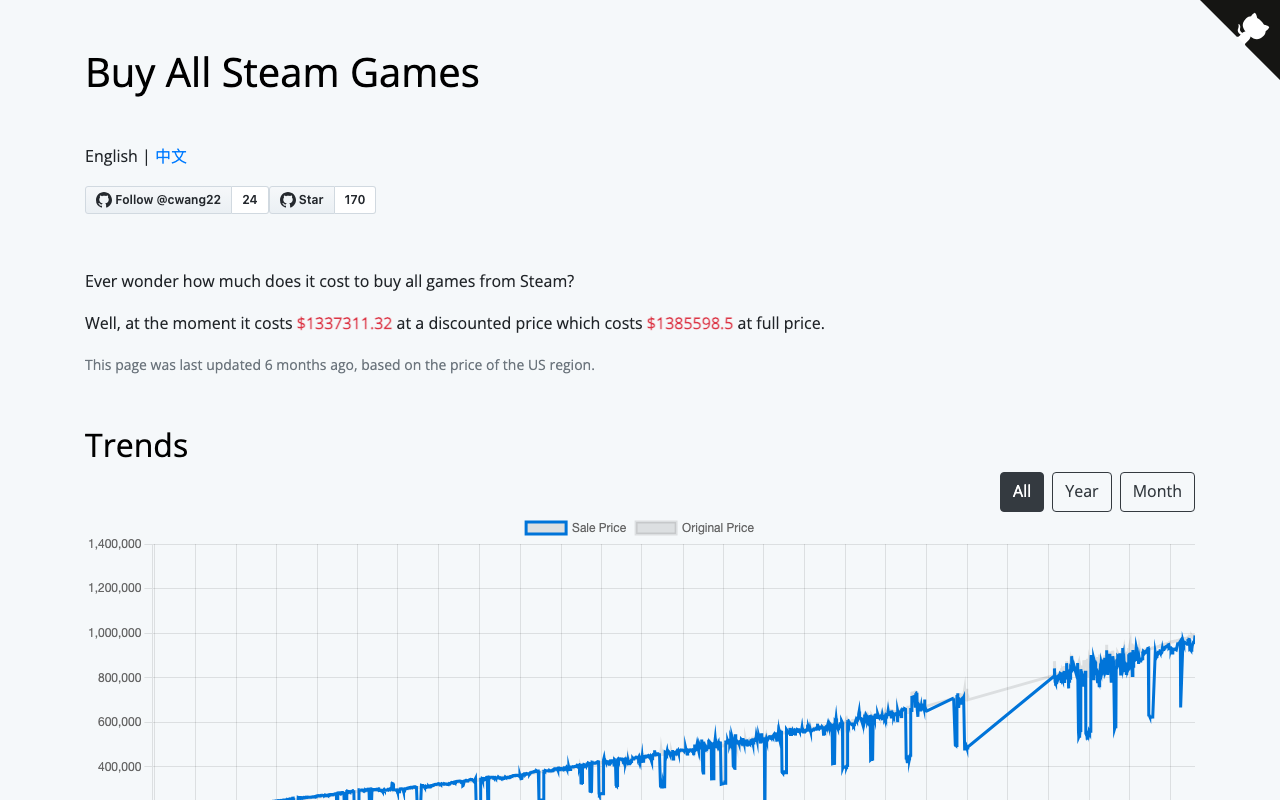The height and width of the screenshot is (800, 1280).
Task: Click the GitHub Star button
Action: 302,200
